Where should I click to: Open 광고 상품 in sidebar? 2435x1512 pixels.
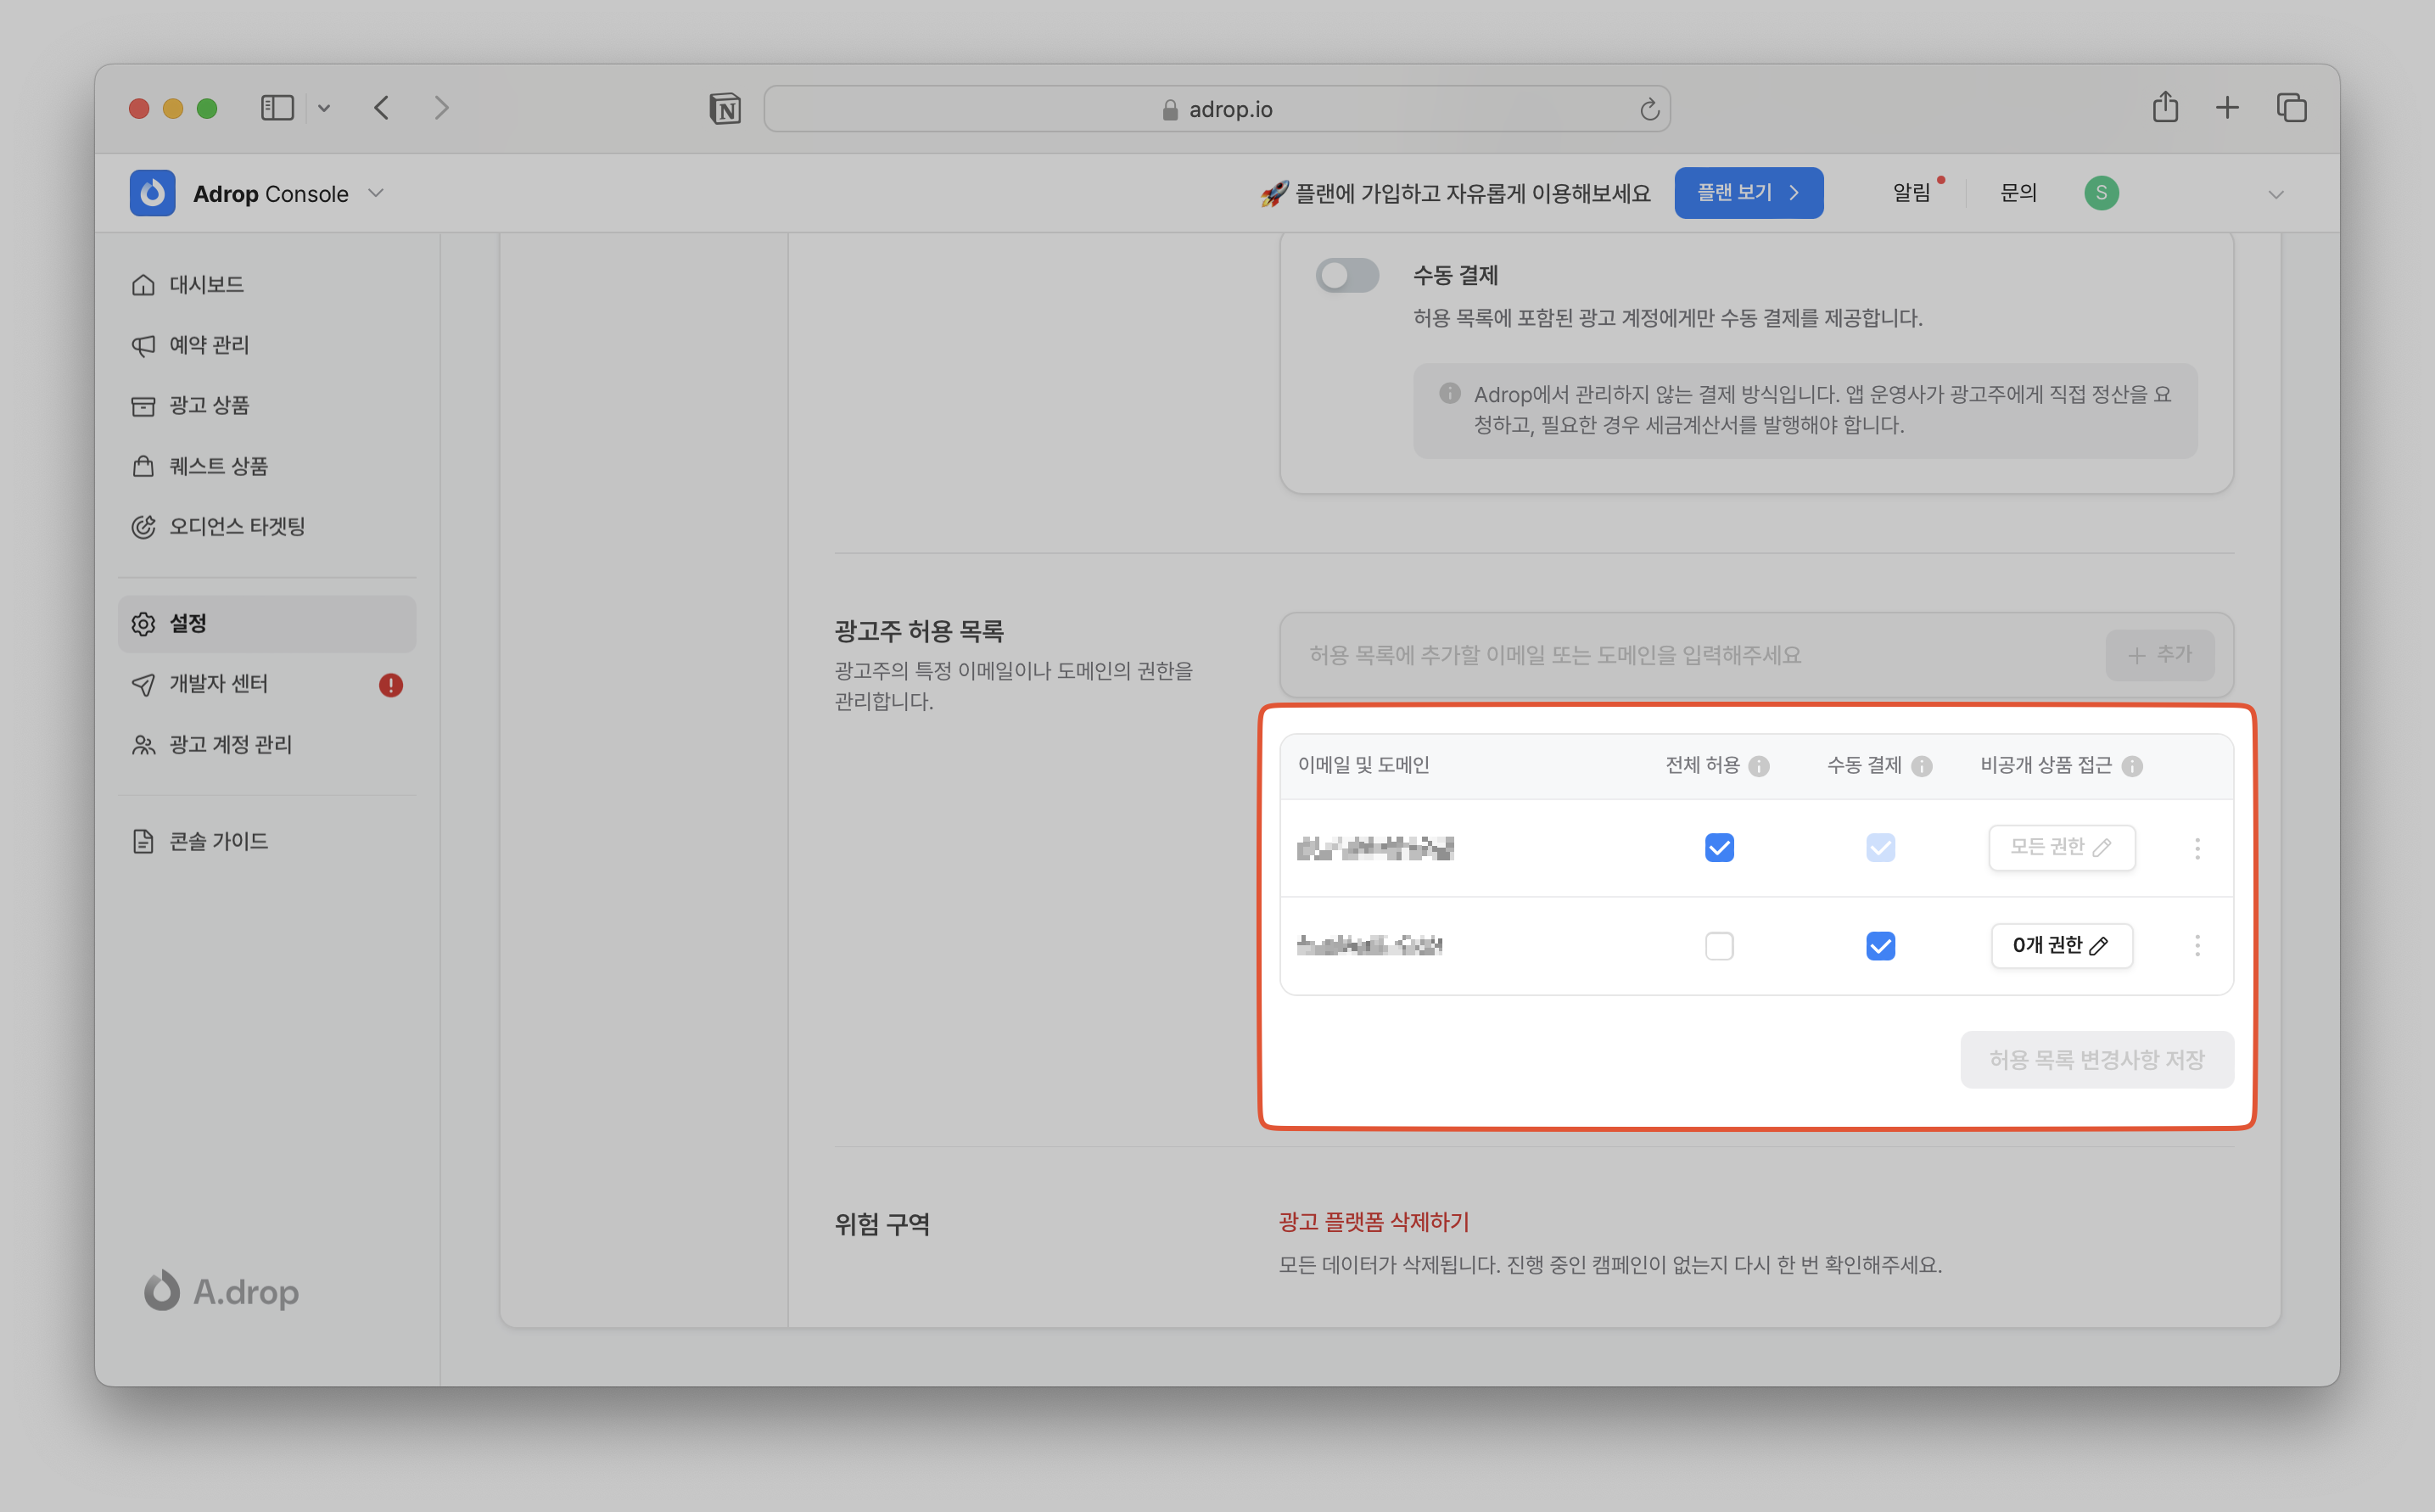[x=209, y=405]
